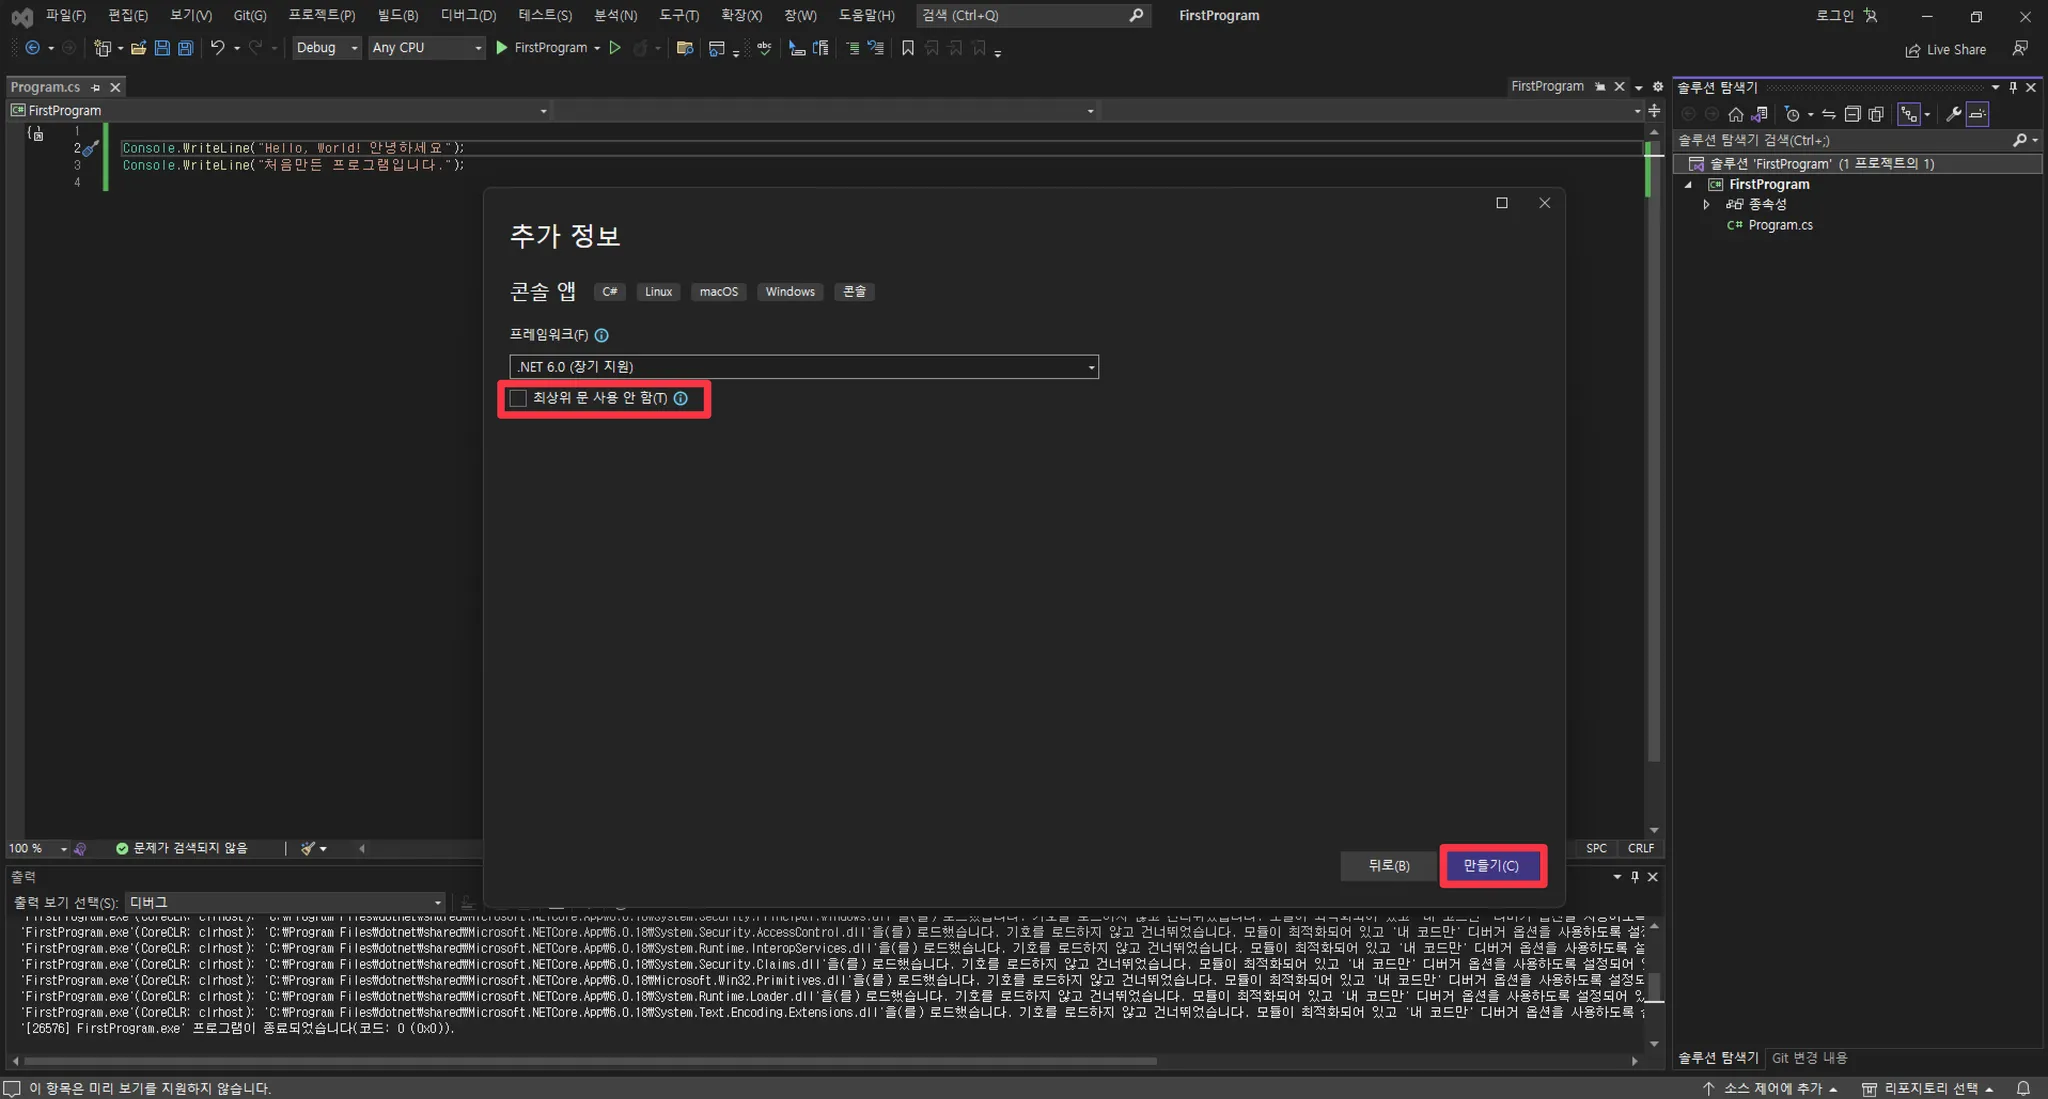Click Open File folder icon in toolbar
This screenshot has width=2048, height=1099.
coord(138,48)
